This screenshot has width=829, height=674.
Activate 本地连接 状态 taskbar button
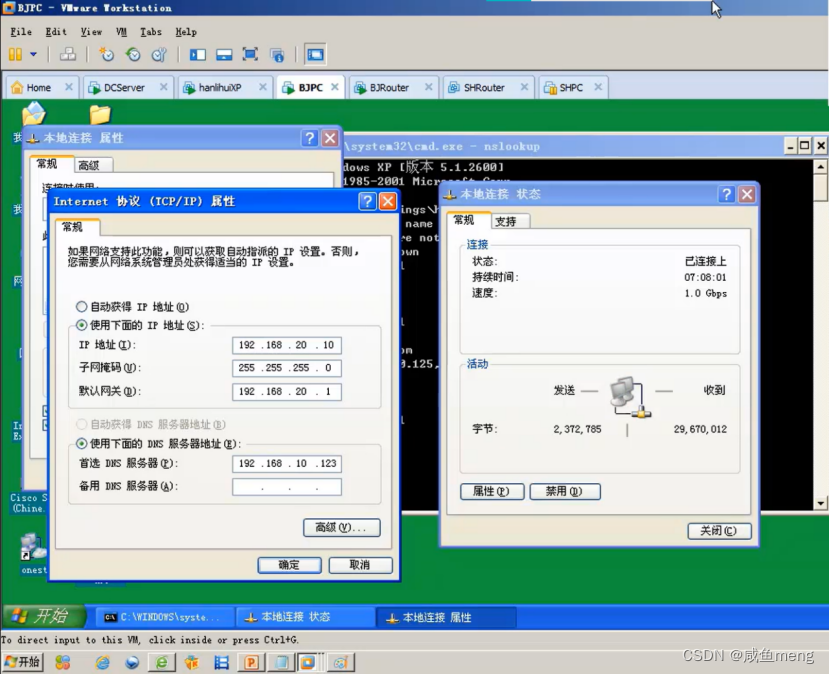306,617
